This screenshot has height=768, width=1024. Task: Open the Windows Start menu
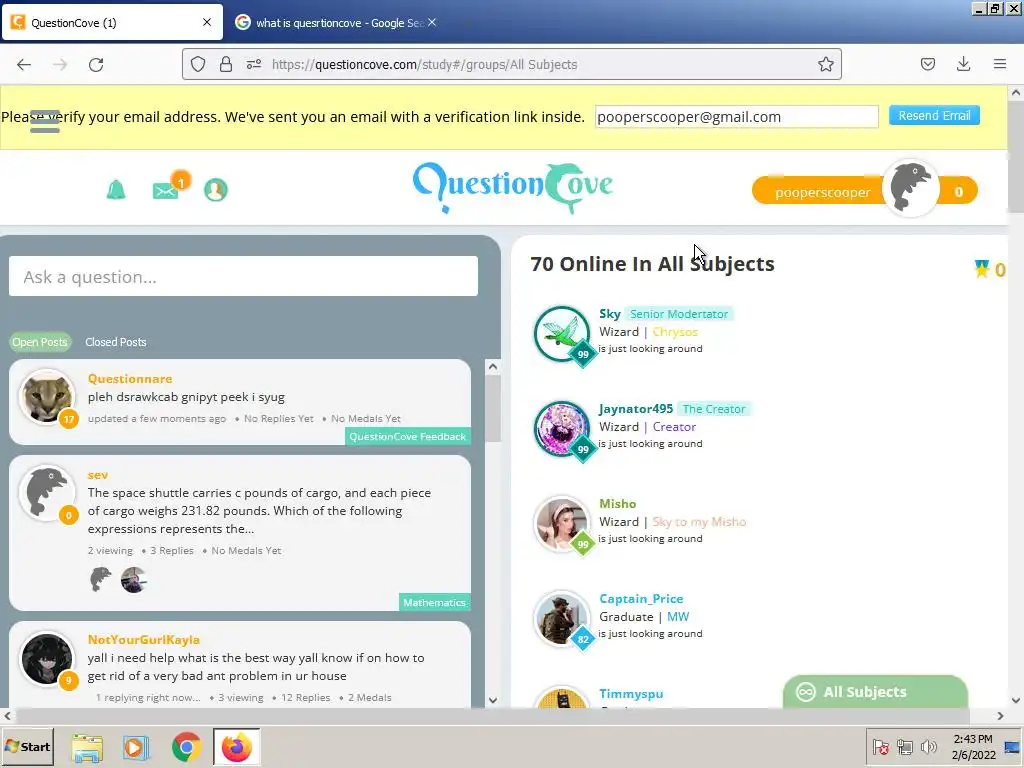point(27,746)
